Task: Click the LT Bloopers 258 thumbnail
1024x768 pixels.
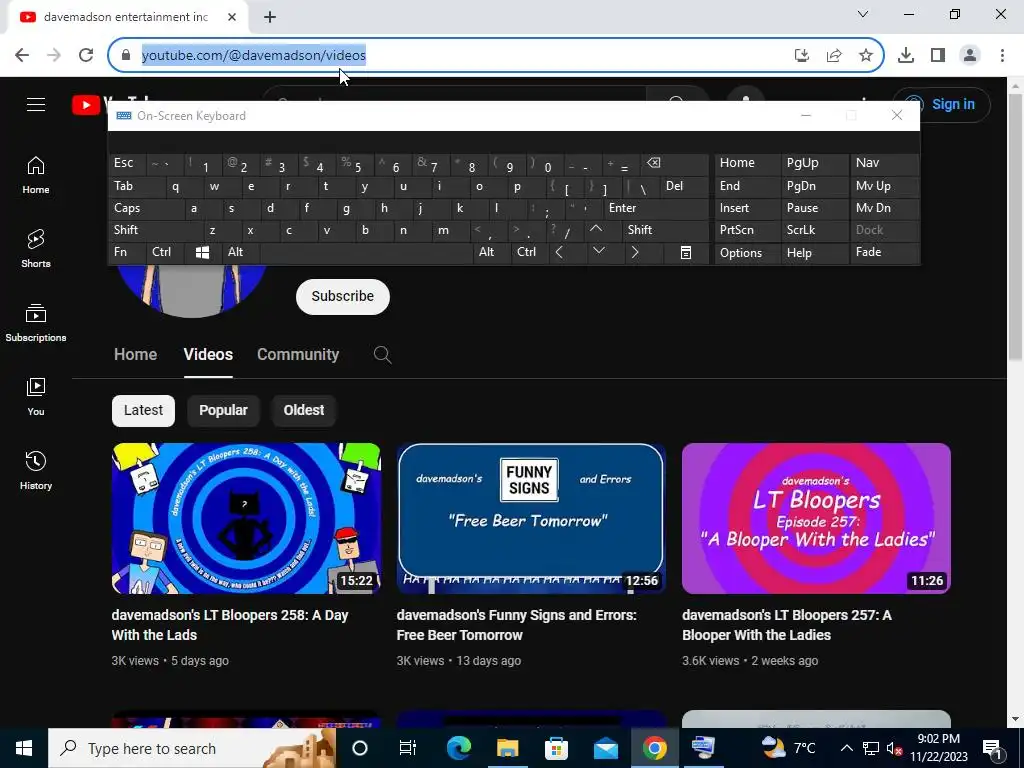Action: pos(246,519)
